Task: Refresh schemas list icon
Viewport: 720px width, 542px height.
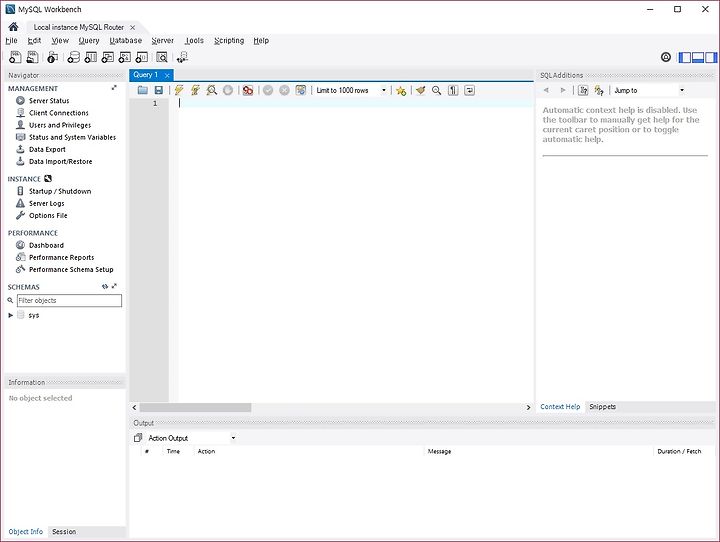Action: pyautogui.click(x=105, y=286)
